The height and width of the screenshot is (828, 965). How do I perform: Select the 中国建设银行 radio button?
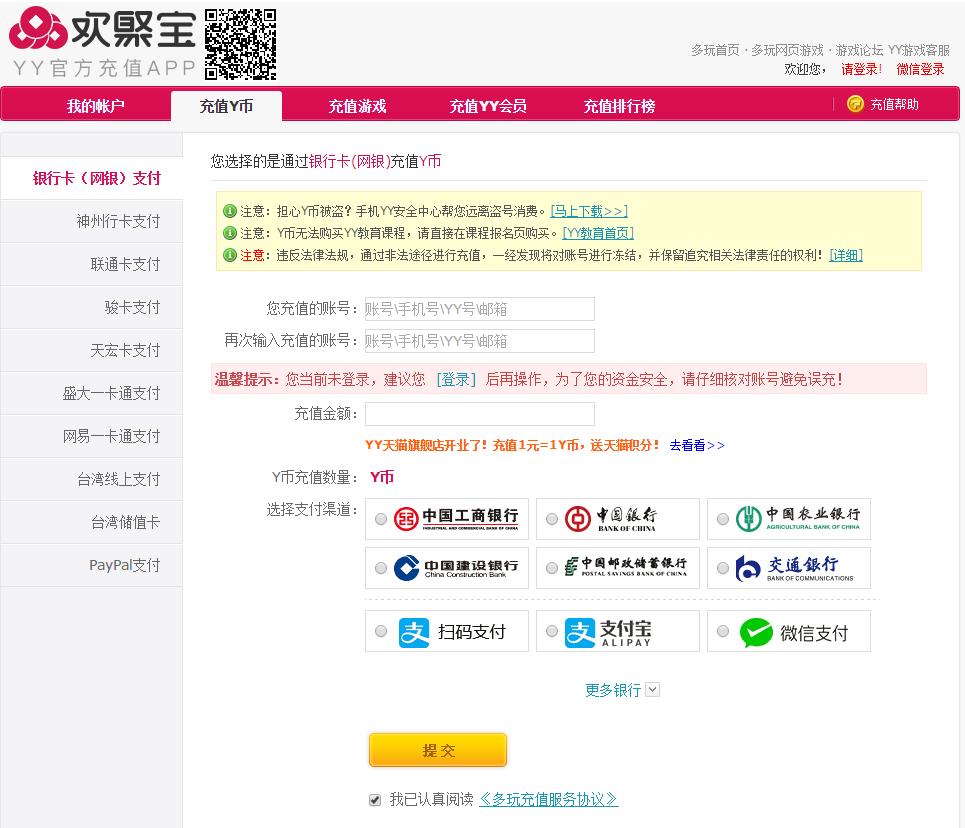(381, 568)
